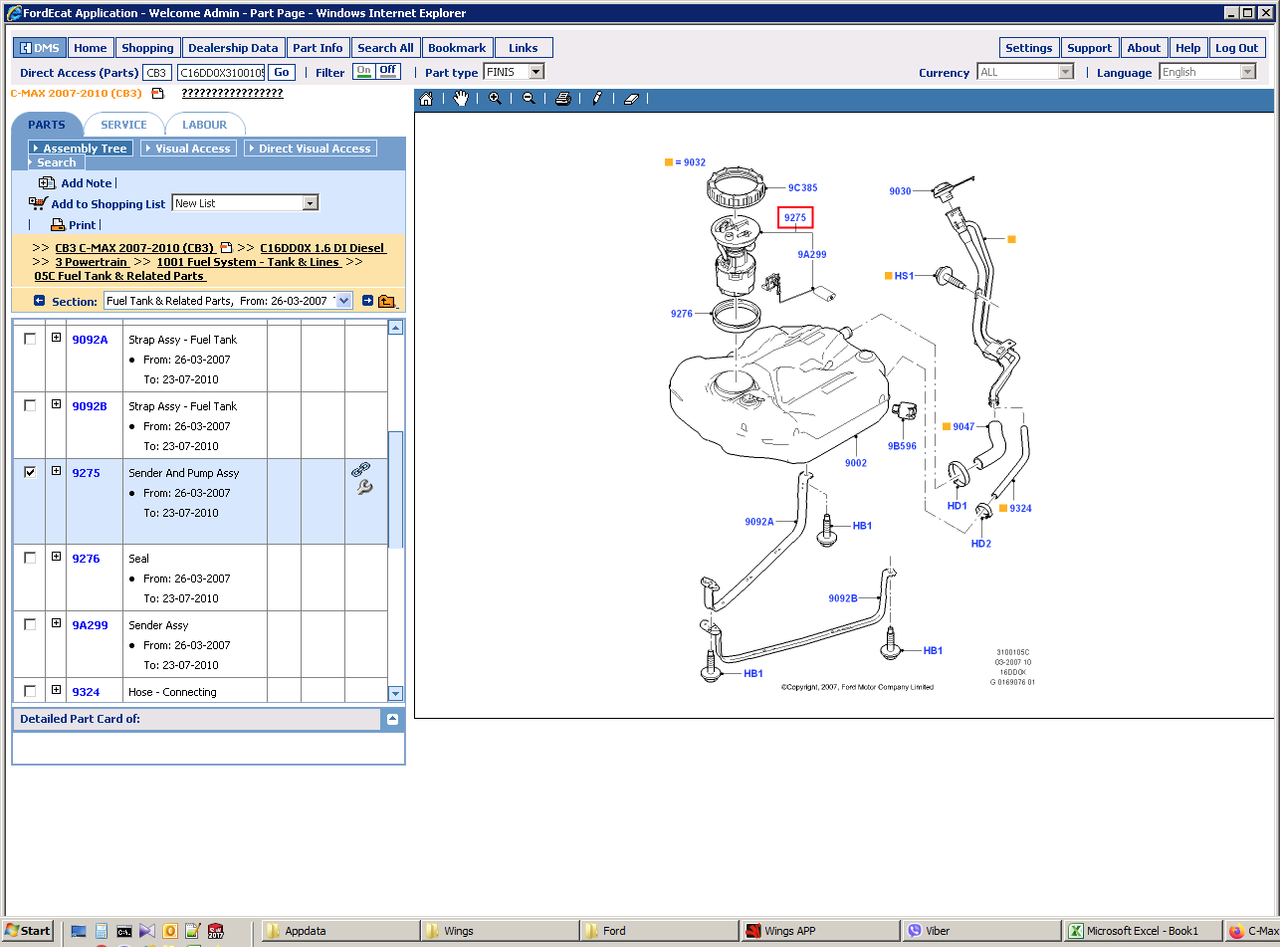
Task: Open the Bookmark menu
Action: pyautogui.click(x=457, y=48)
